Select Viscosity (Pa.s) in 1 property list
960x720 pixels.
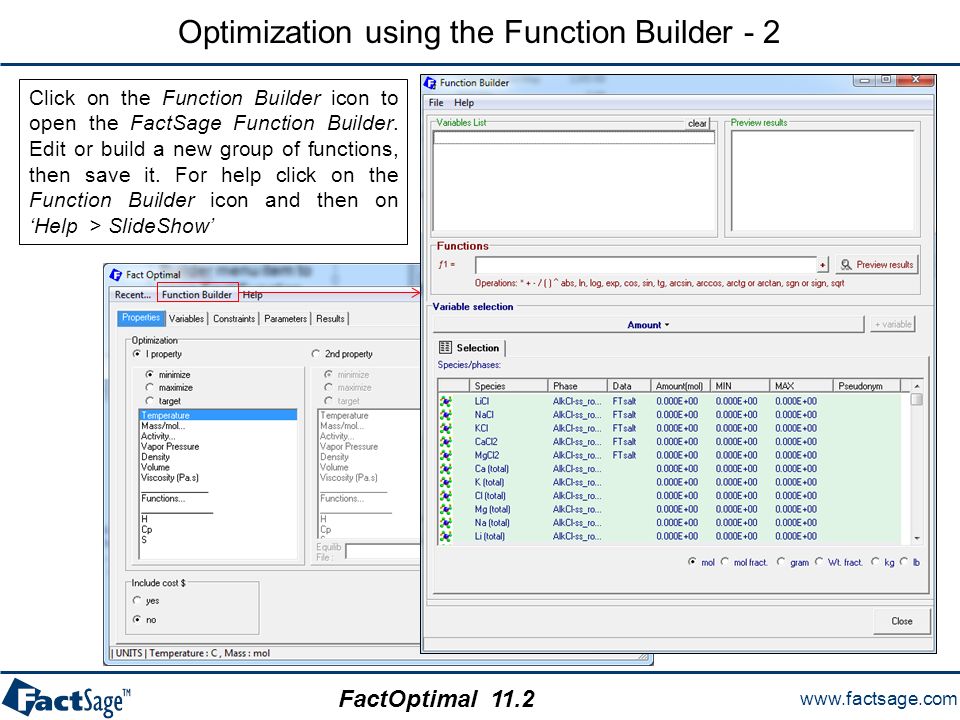click(219, 478)
